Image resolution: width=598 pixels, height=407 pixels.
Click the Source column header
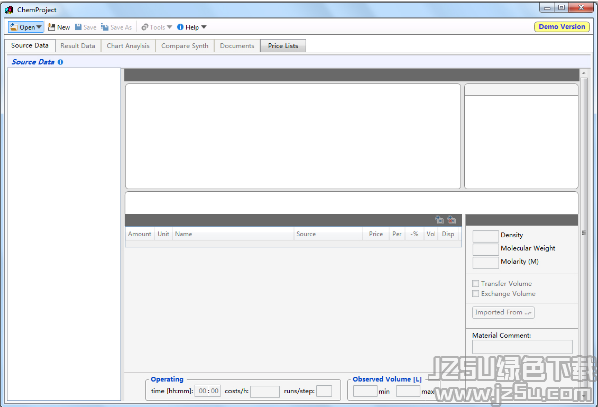click(328, 234)
